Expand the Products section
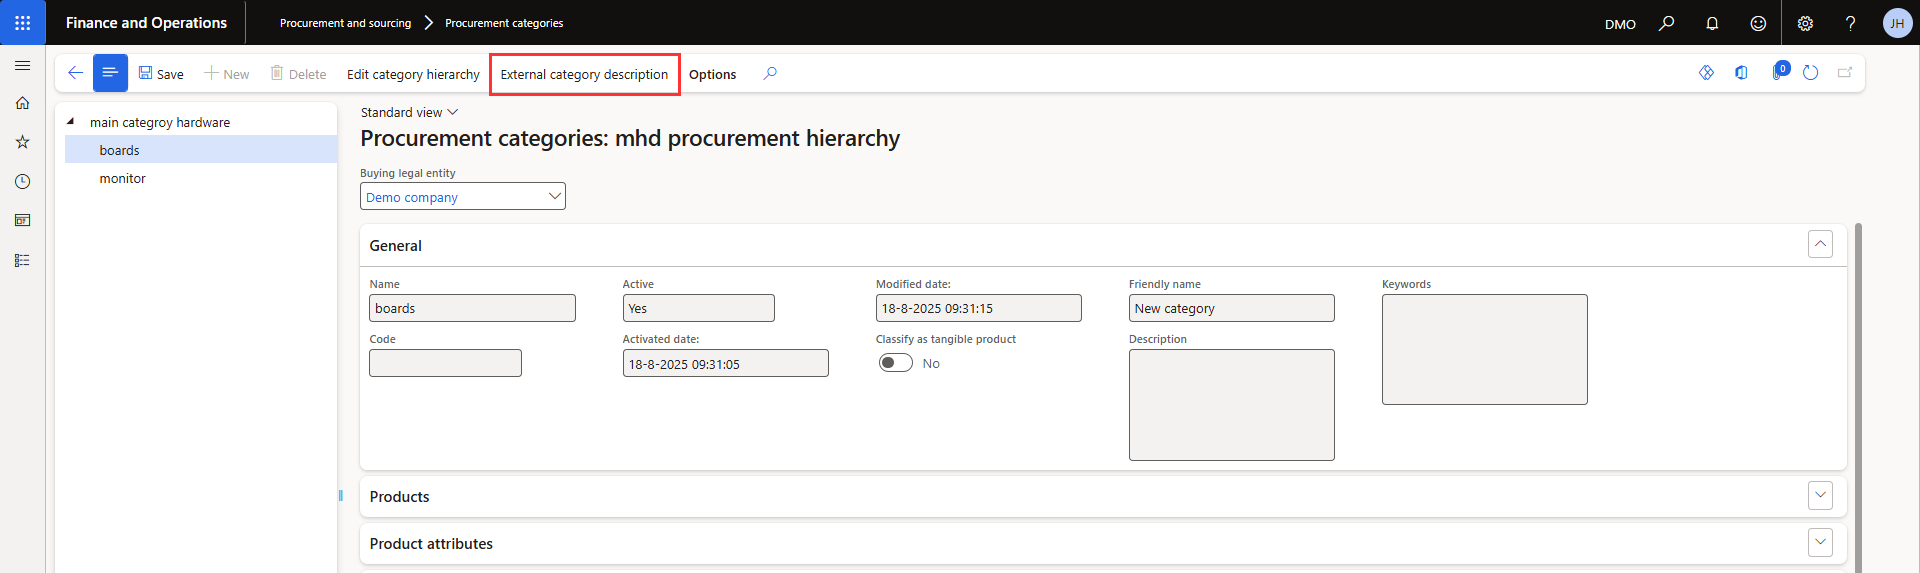This screenshot has height=573, width=1920. click(x=1820, y=496)
